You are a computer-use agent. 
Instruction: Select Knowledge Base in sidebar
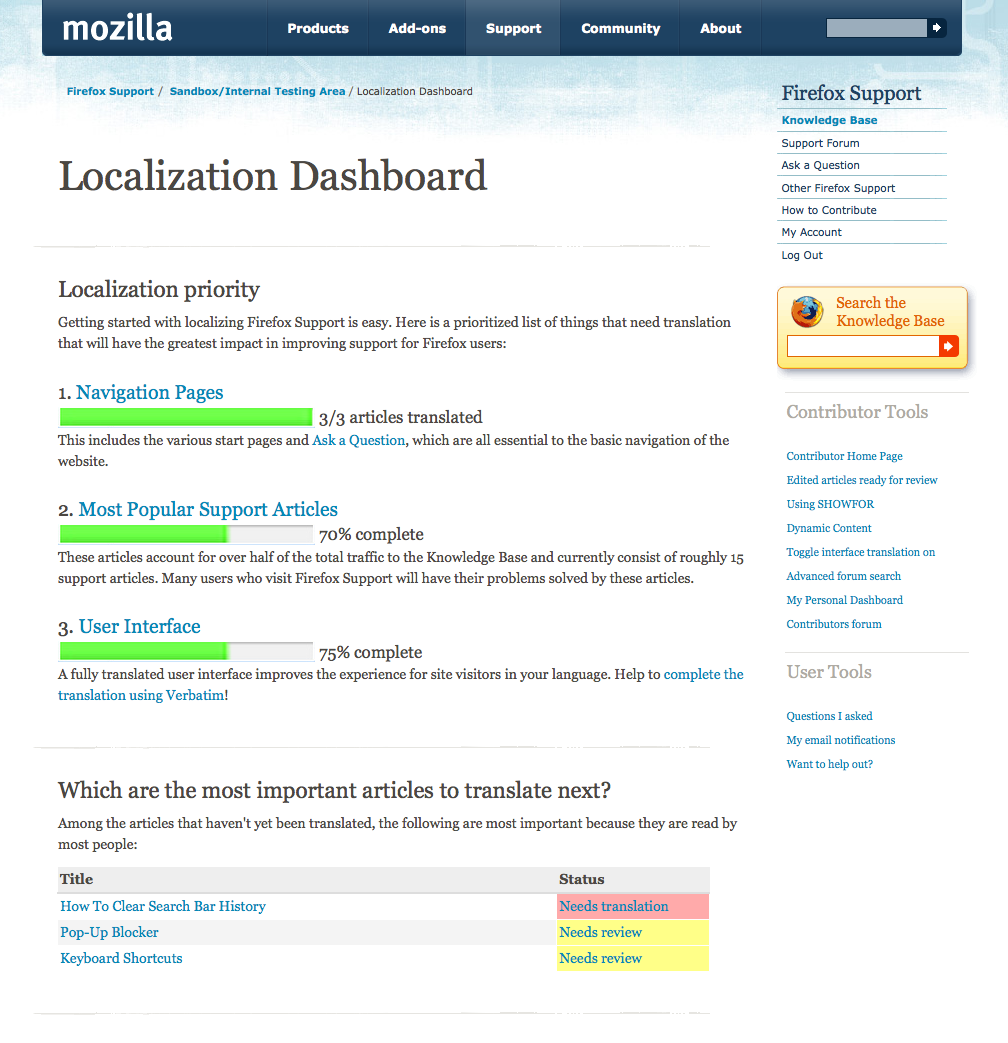coord(829,120)
